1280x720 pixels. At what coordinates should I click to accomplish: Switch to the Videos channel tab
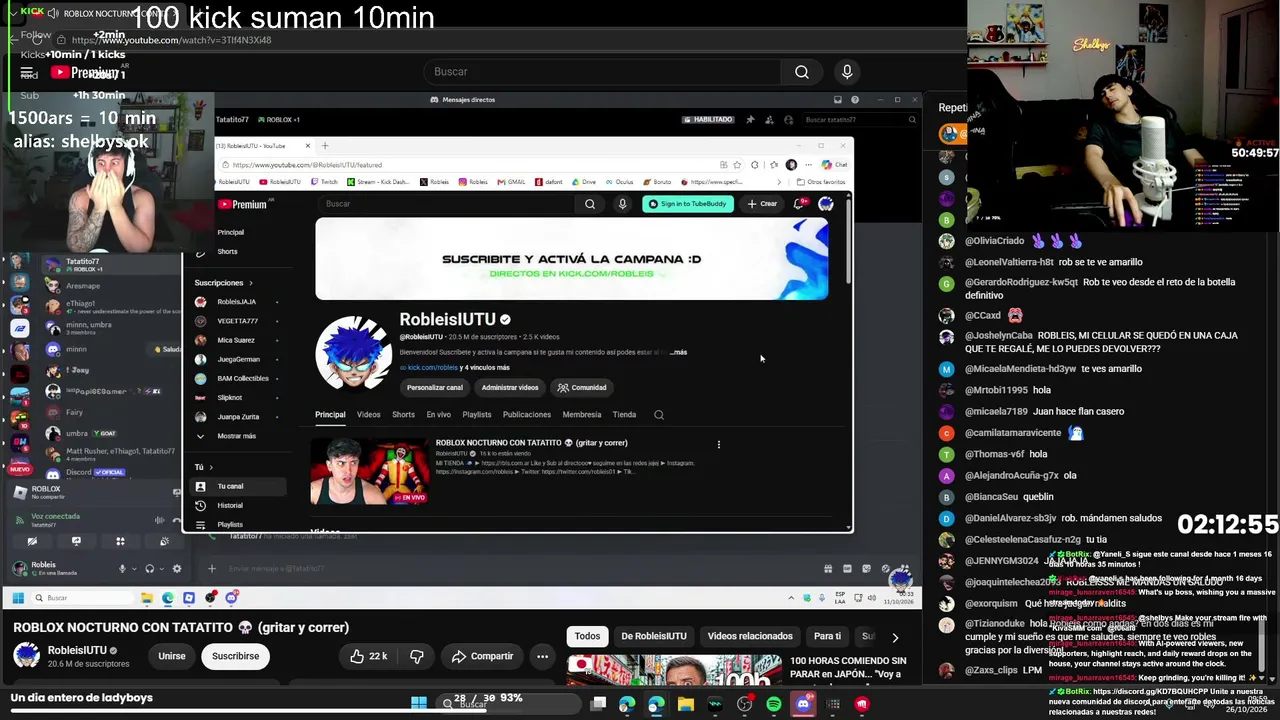click(x=369, y=415)
